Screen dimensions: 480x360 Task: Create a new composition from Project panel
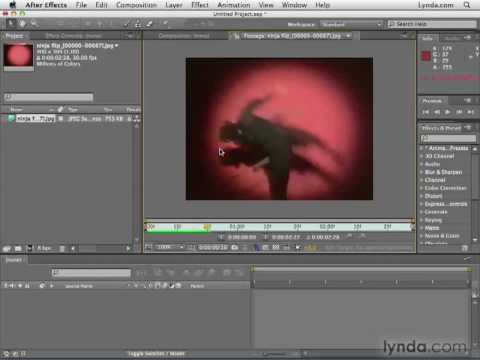(x=29, y=248)
